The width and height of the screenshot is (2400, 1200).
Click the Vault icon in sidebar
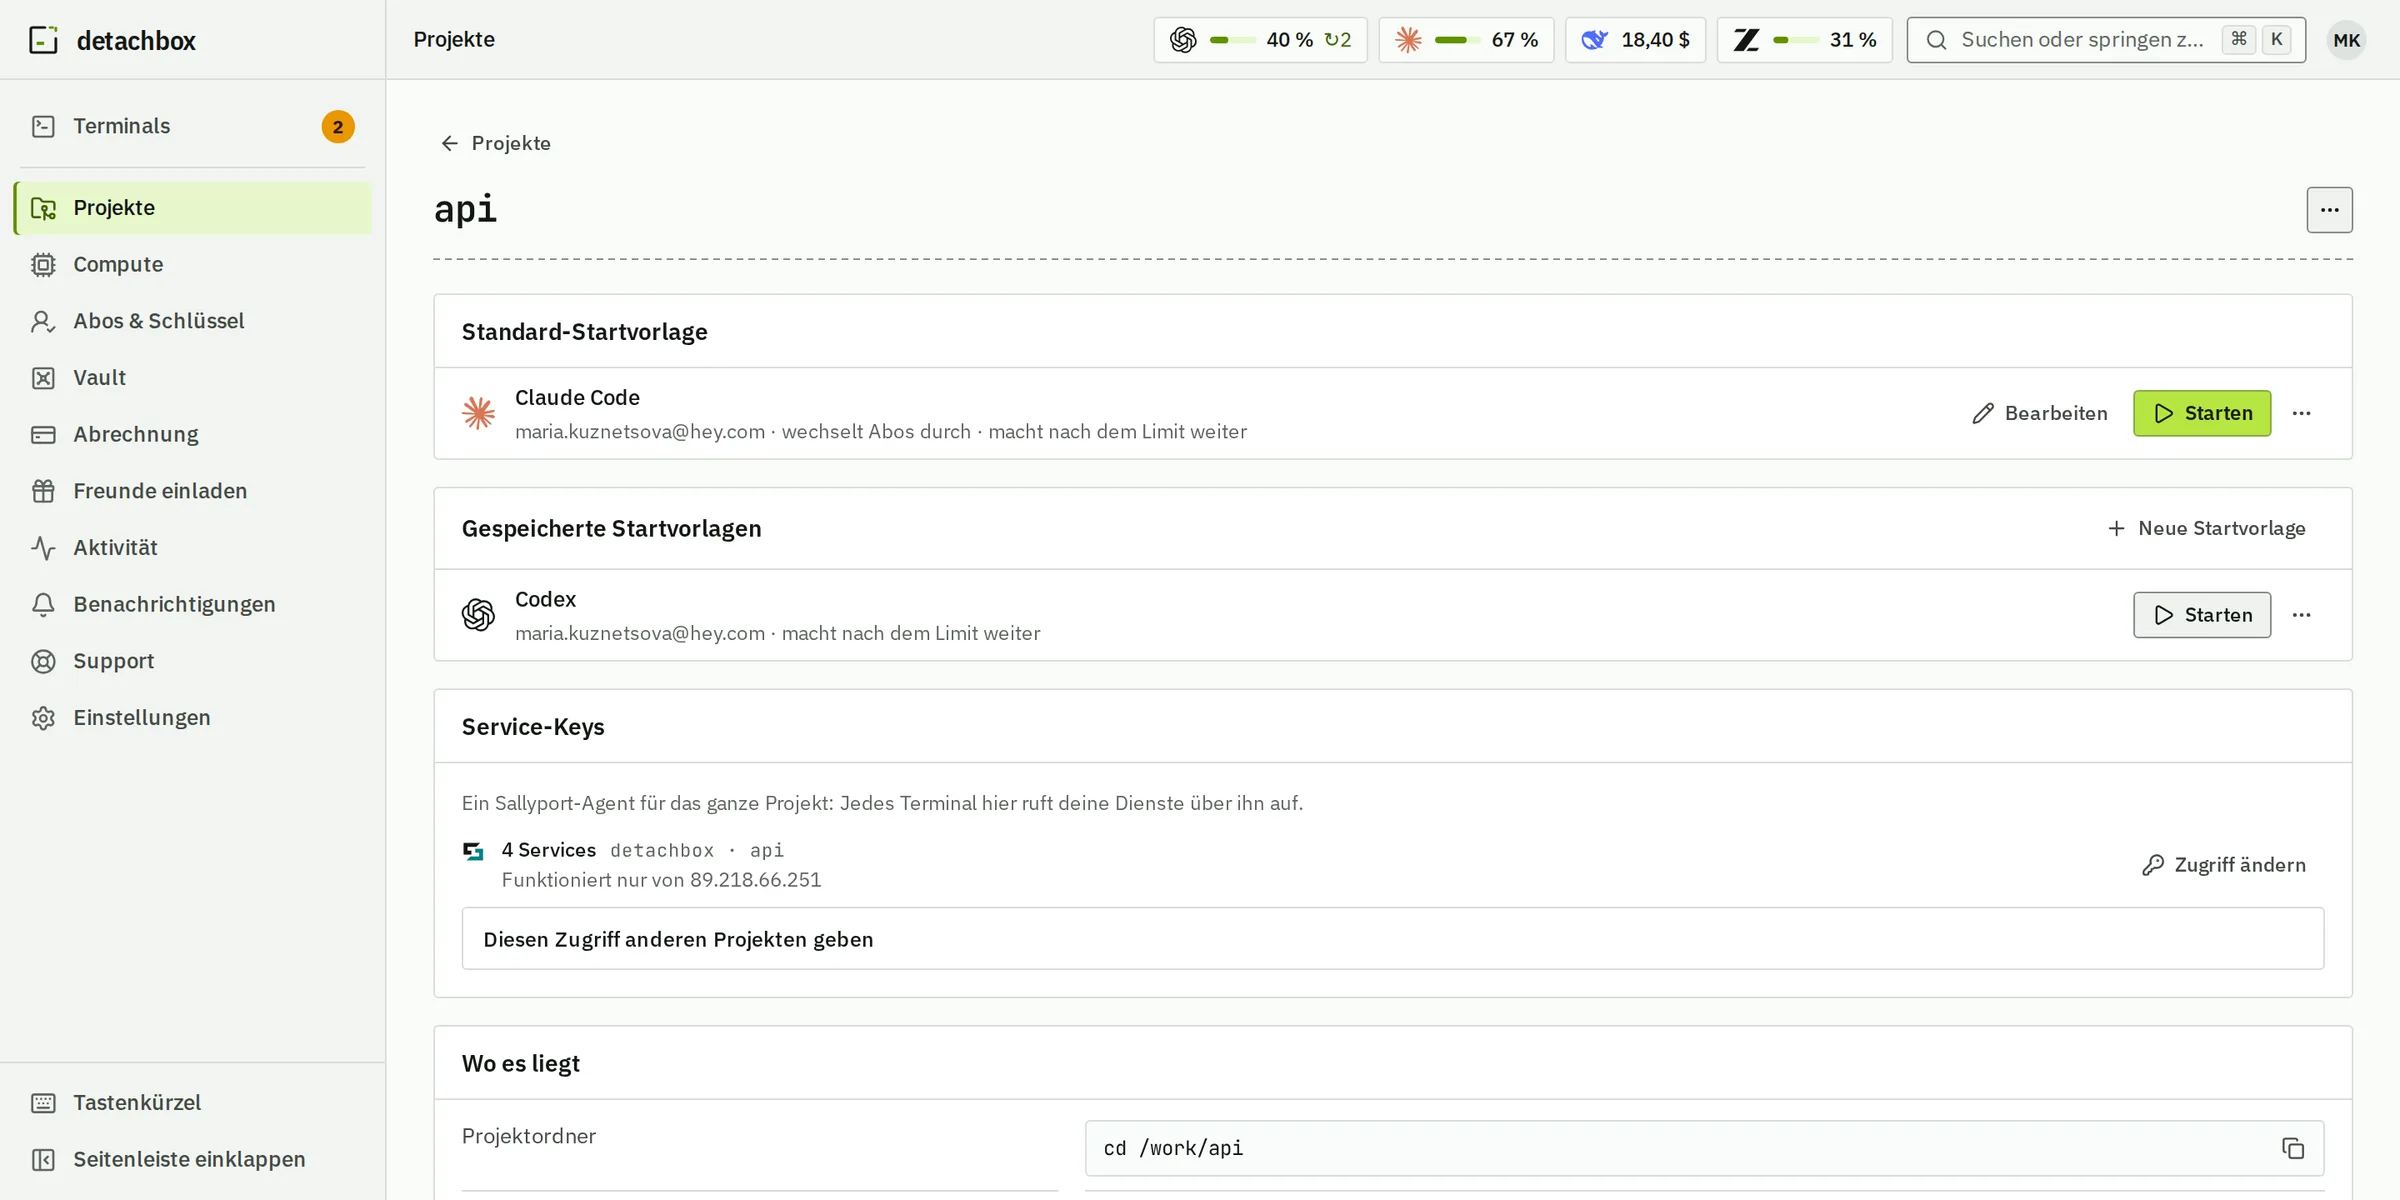(43, 378)
